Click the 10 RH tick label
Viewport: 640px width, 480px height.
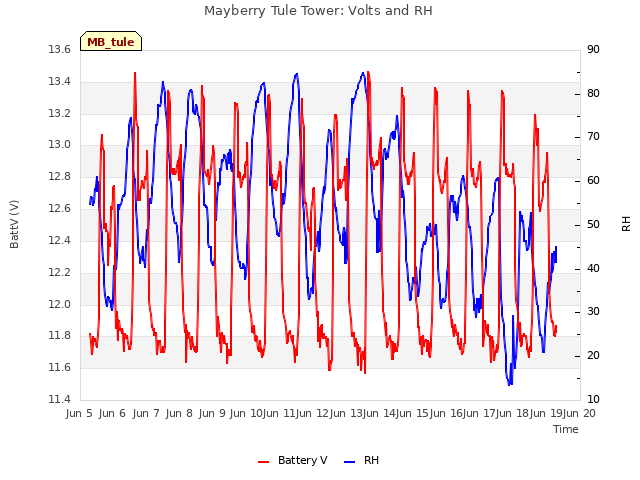[593, 399]
